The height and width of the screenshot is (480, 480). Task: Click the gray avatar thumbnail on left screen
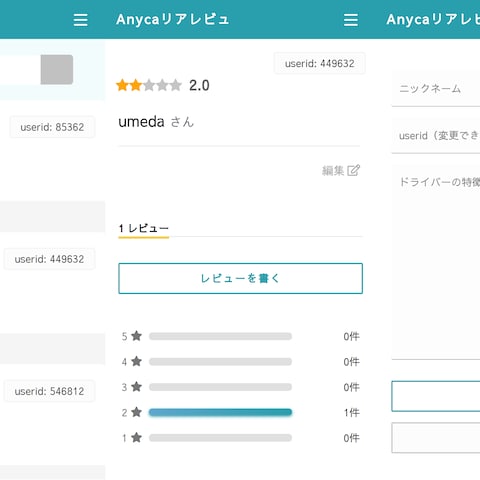pyautogui.click(x=57, y=69)
